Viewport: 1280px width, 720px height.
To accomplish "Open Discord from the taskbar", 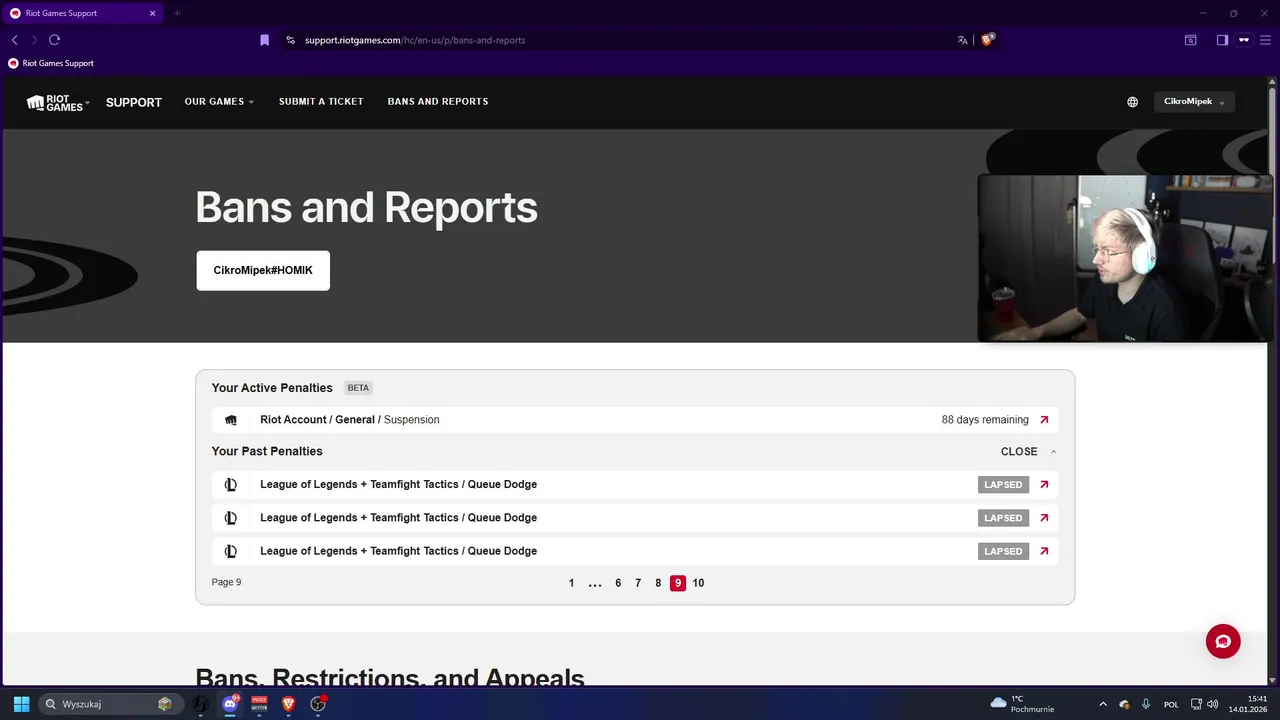I will (230, 704).
